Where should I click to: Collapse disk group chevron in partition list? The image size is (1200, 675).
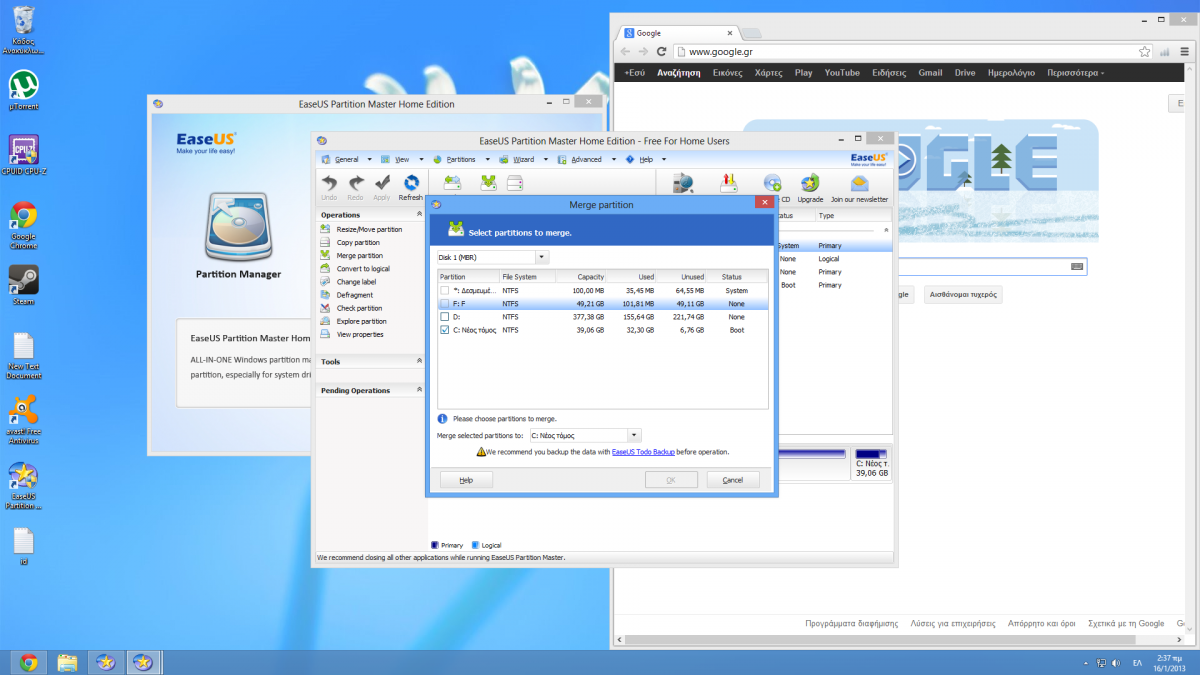(x=884, y=230)
